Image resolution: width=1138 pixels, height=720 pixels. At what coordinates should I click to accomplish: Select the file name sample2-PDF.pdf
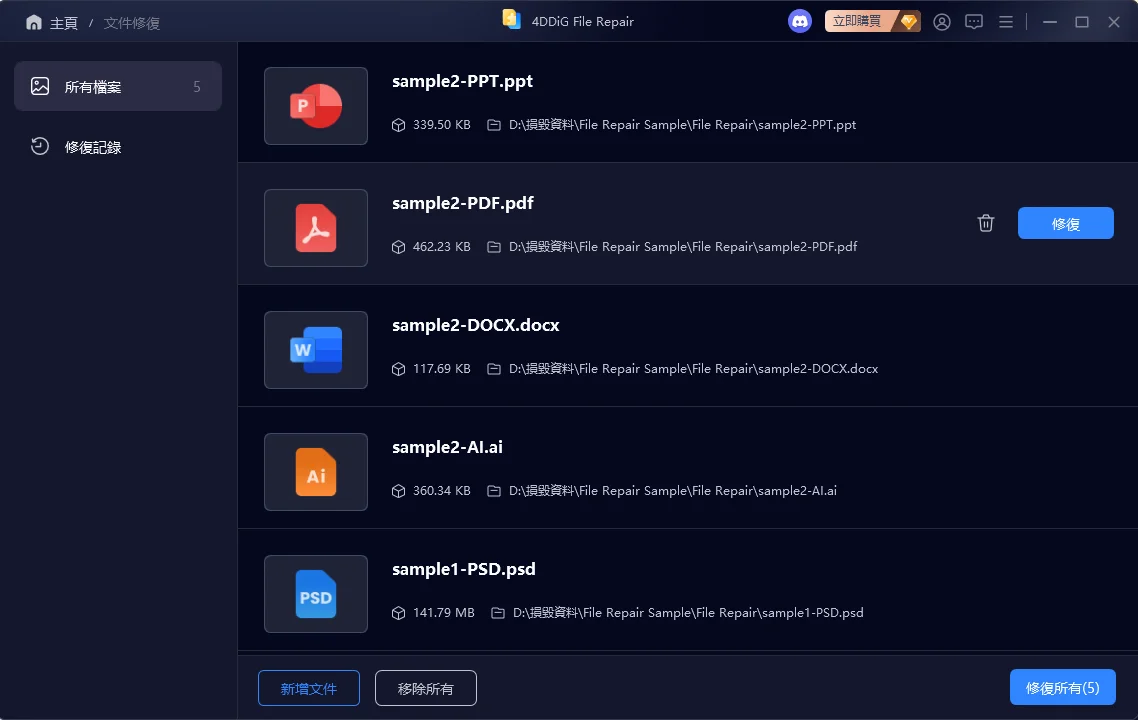click(x=463, y=203)
